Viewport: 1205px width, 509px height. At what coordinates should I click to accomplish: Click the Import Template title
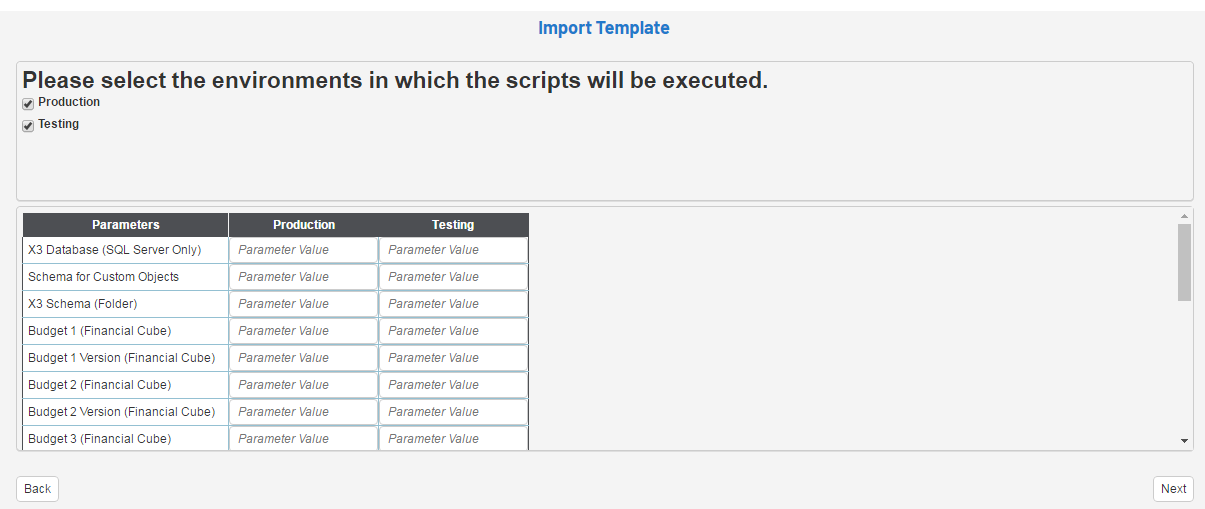(603, 28)
